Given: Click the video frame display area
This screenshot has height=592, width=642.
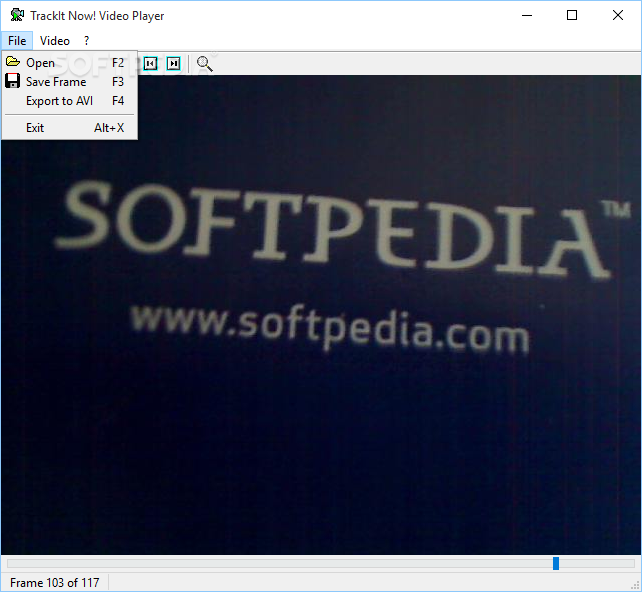Looking at the screenshot, I should click(321, 314).
